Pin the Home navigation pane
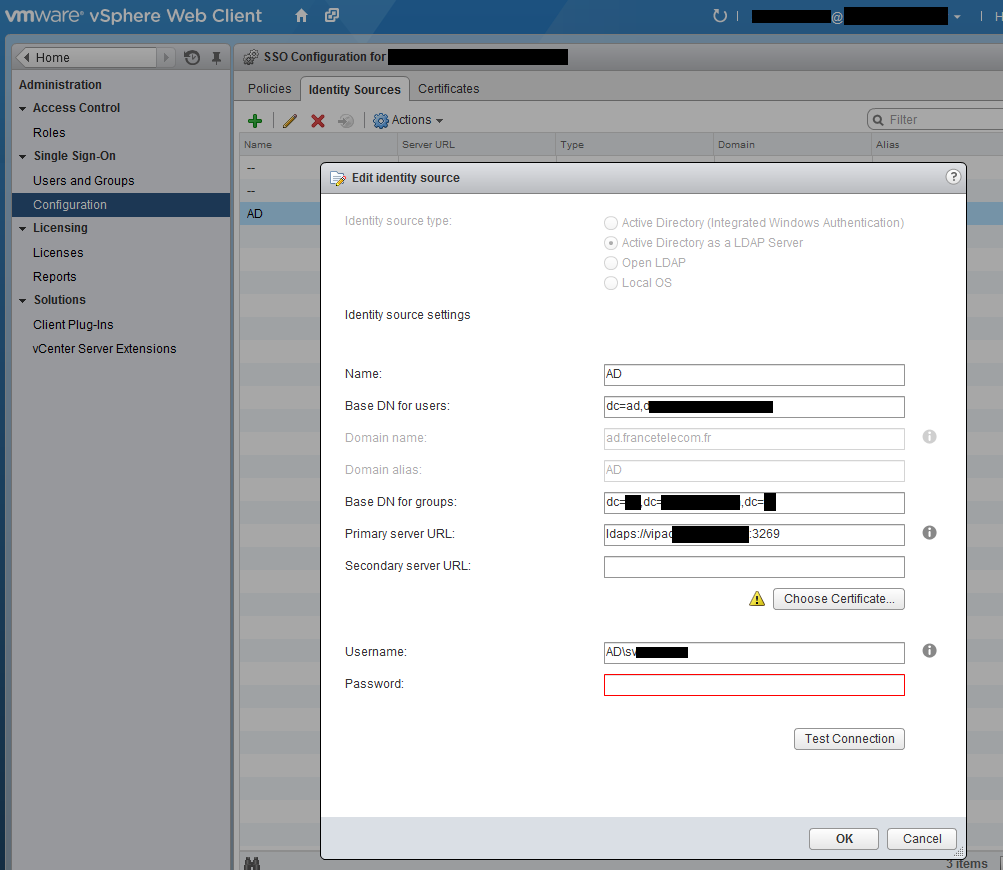Screen dimensions: 1003x870 coord(215,57)
